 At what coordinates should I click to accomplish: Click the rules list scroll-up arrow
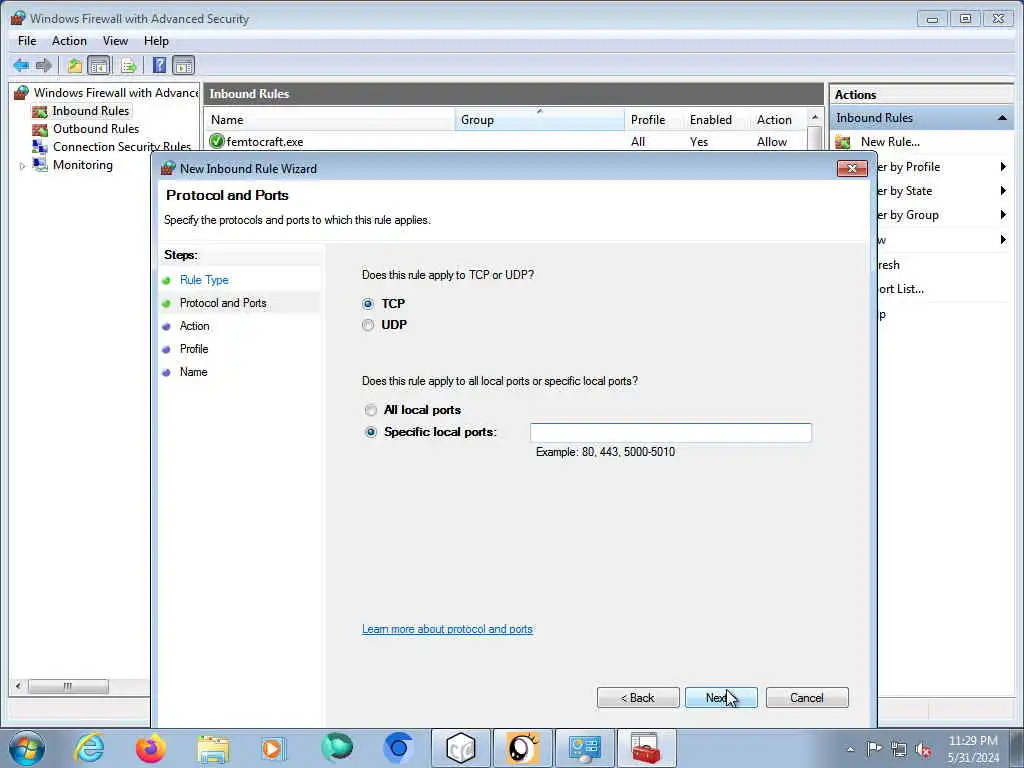point(814,118)
